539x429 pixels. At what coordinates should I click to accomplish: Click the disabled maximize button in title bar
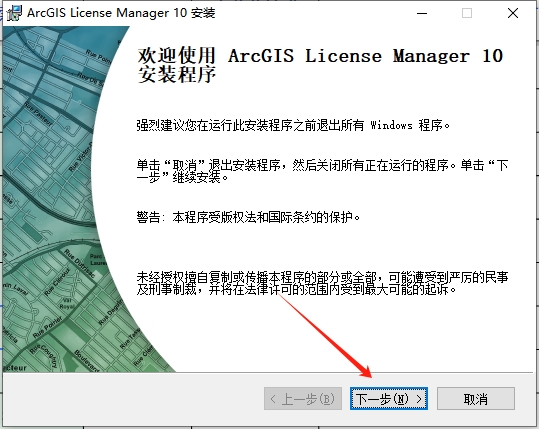click(x=467, y=13)
